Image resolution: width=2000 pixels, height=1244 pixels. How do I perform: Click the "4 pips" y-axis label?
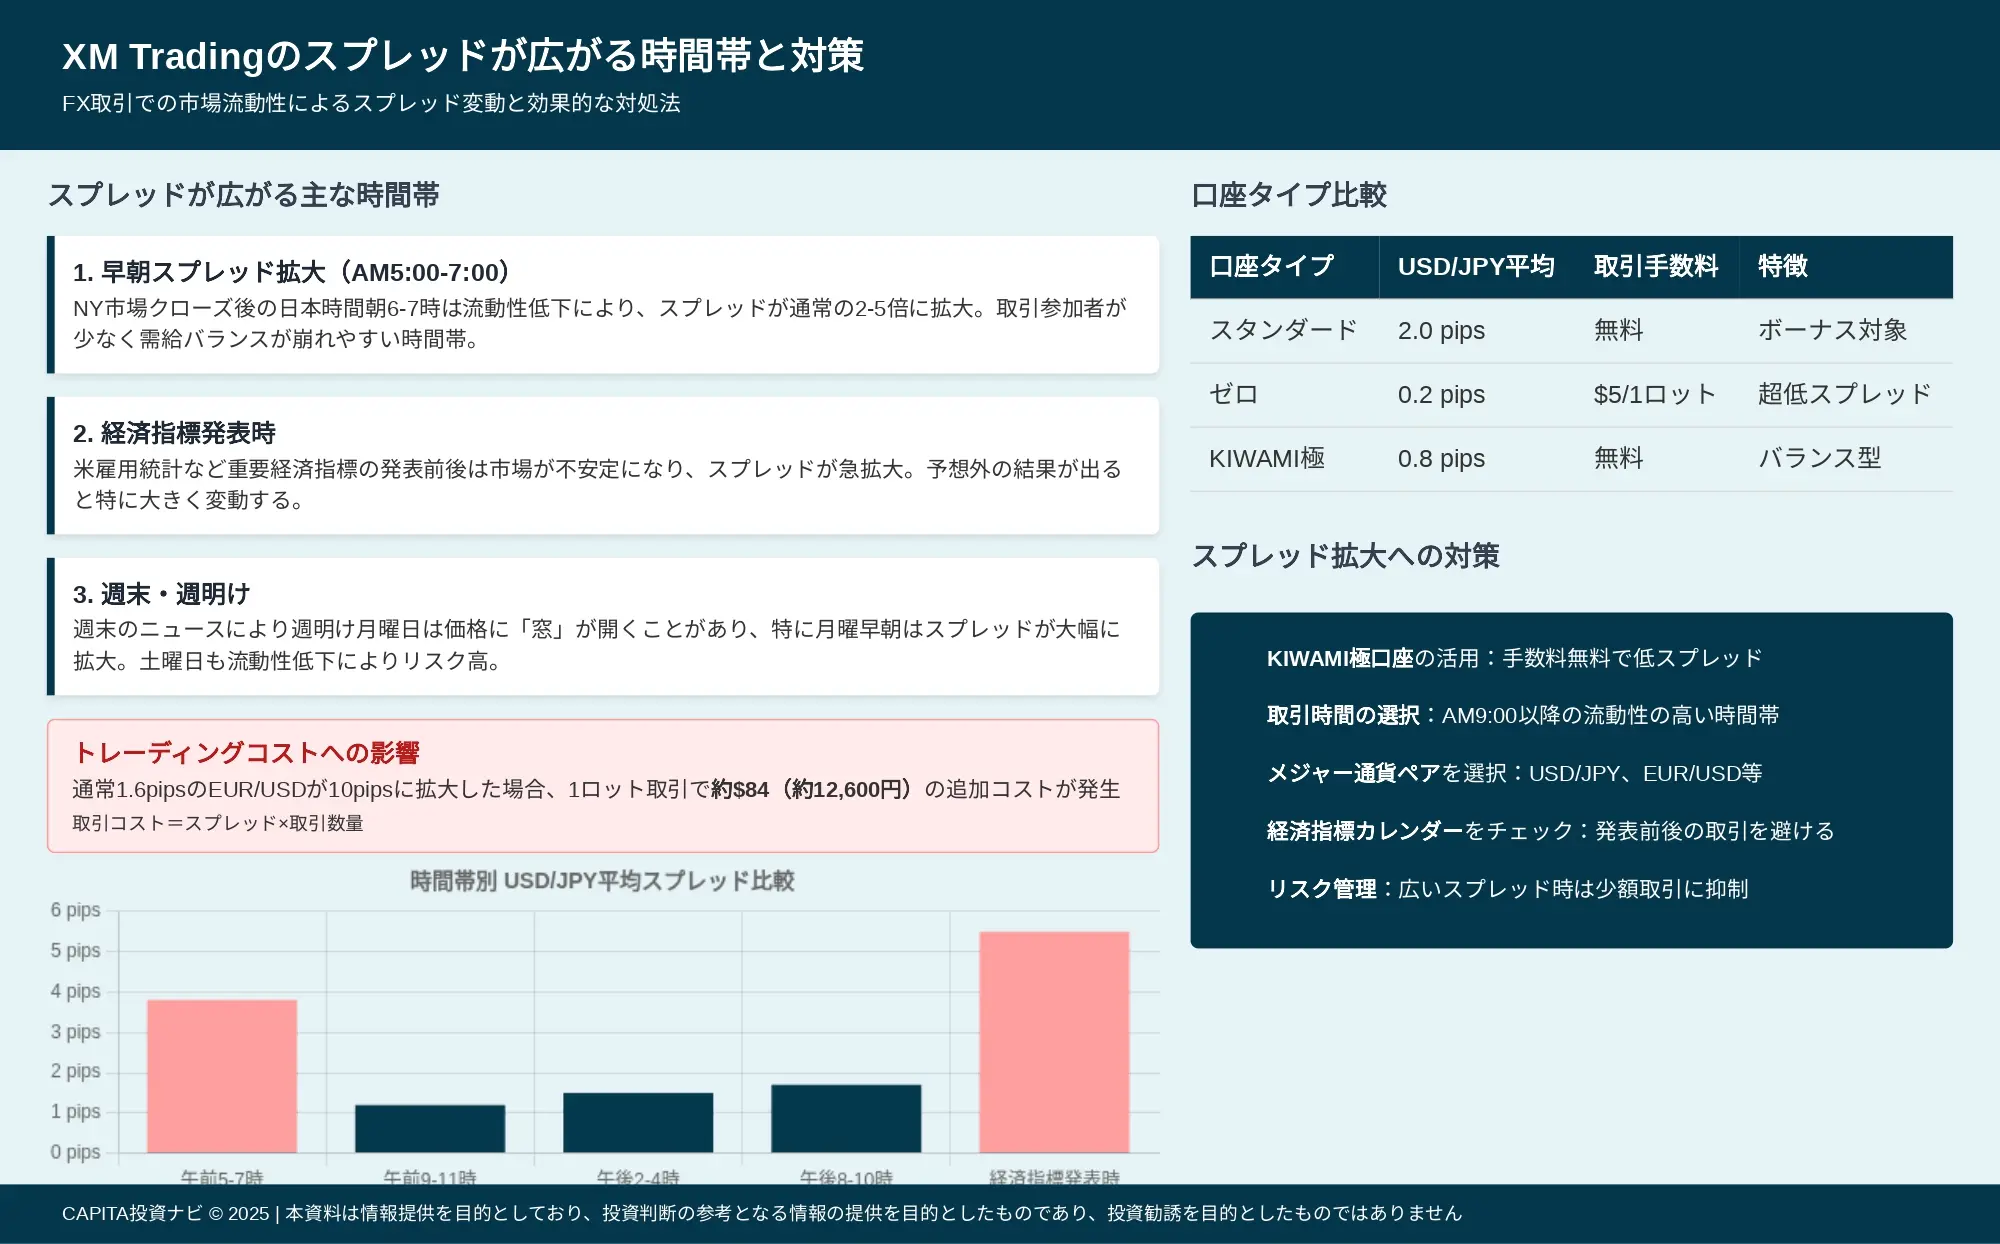[76, 991]
